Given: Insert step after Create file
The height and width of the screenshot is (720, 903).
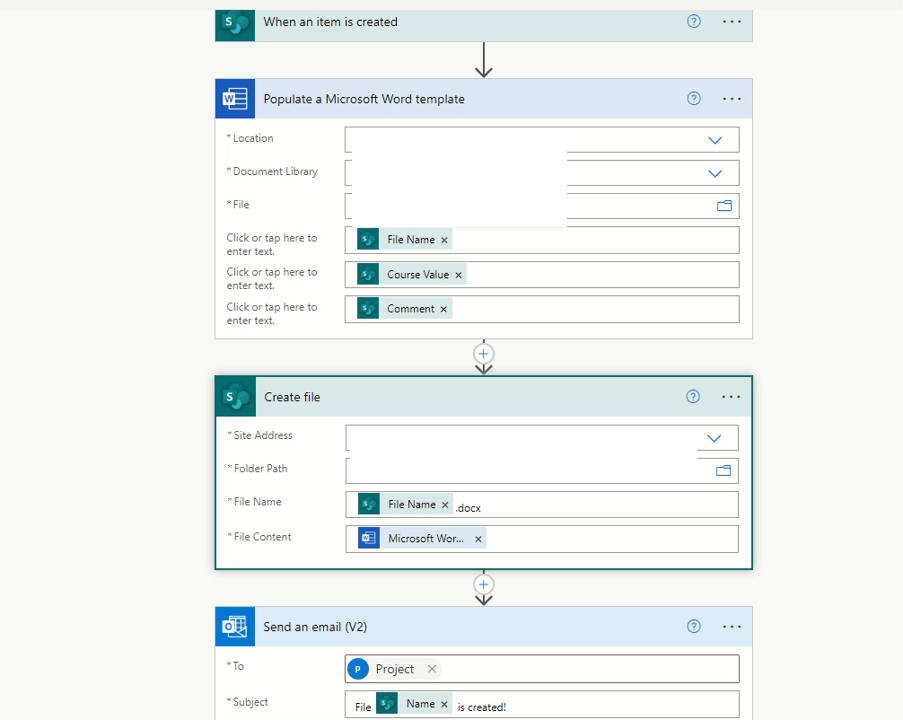Looking at the screenshot, I should (484, 585).
